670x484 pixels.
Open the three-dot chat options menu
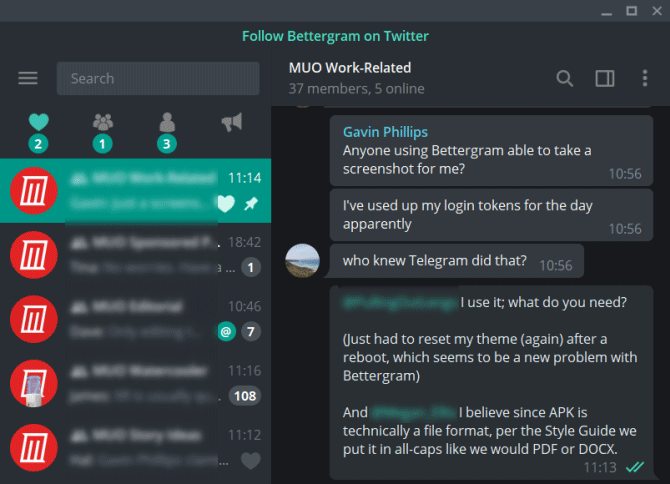pos(645,78)
